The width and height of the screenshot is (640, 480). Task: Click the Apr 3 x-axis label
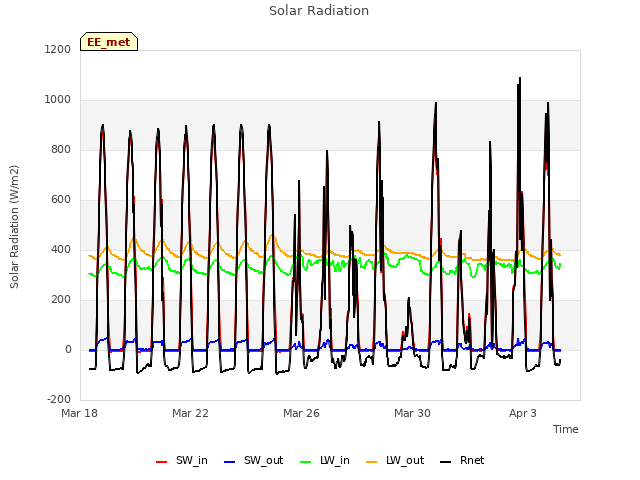coord(523,413)
